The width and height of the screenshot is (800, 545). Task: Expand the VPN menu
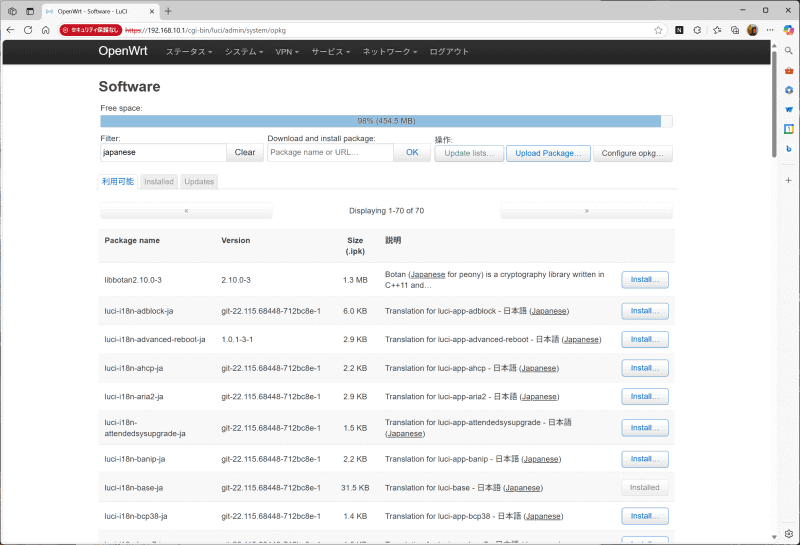click(287, 52)
